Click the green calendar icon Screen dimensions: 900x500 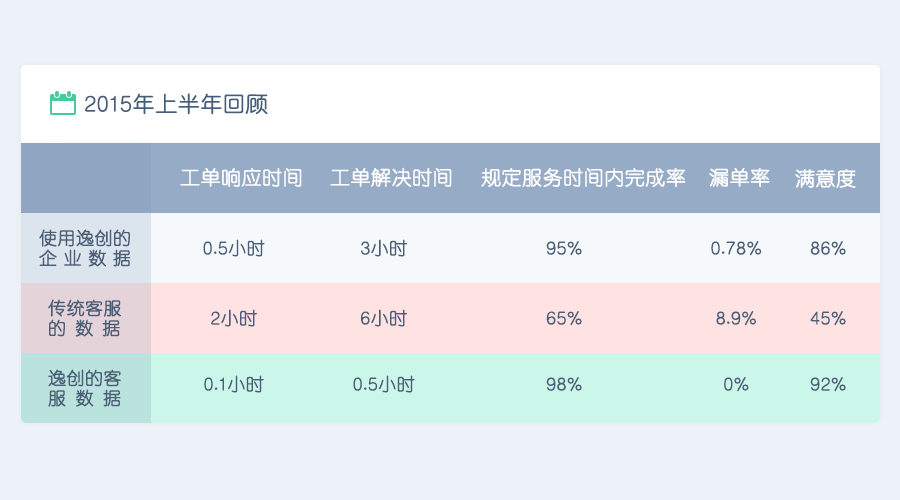tap(63, 103)
